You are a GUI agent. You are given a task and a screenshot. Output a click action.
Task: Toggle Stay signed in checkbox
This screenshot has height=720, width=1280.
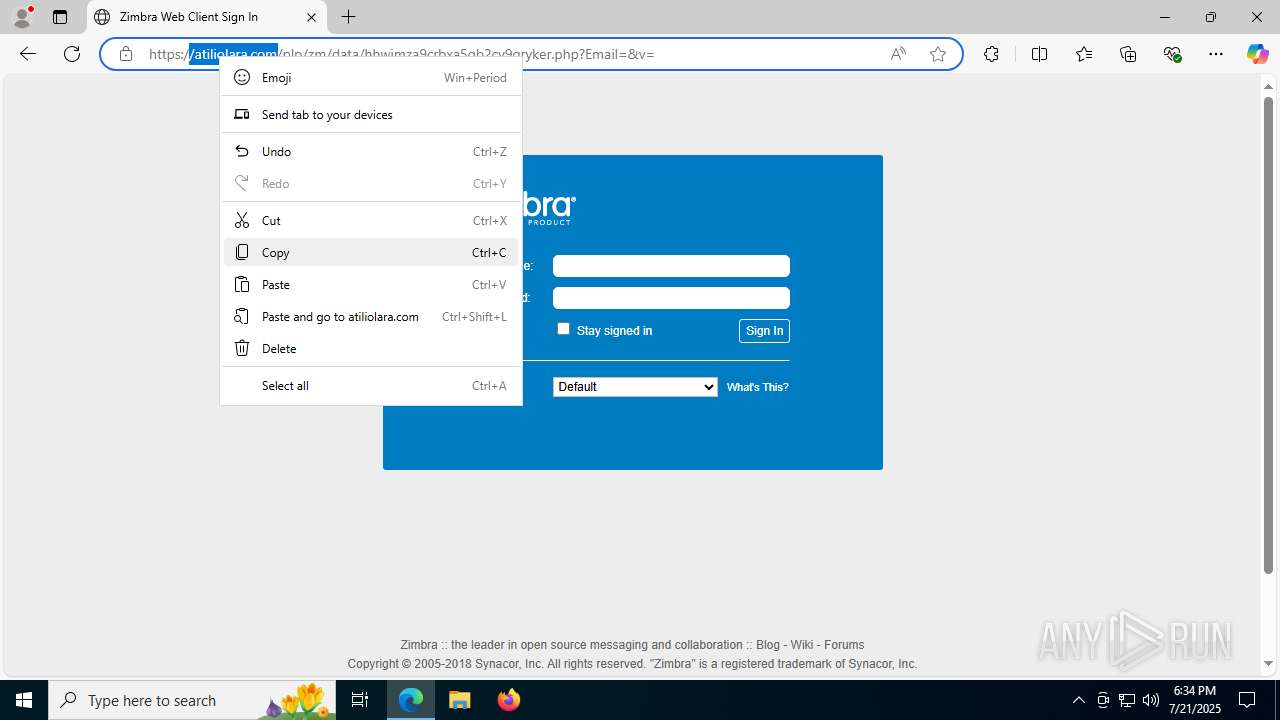[563, 329]
